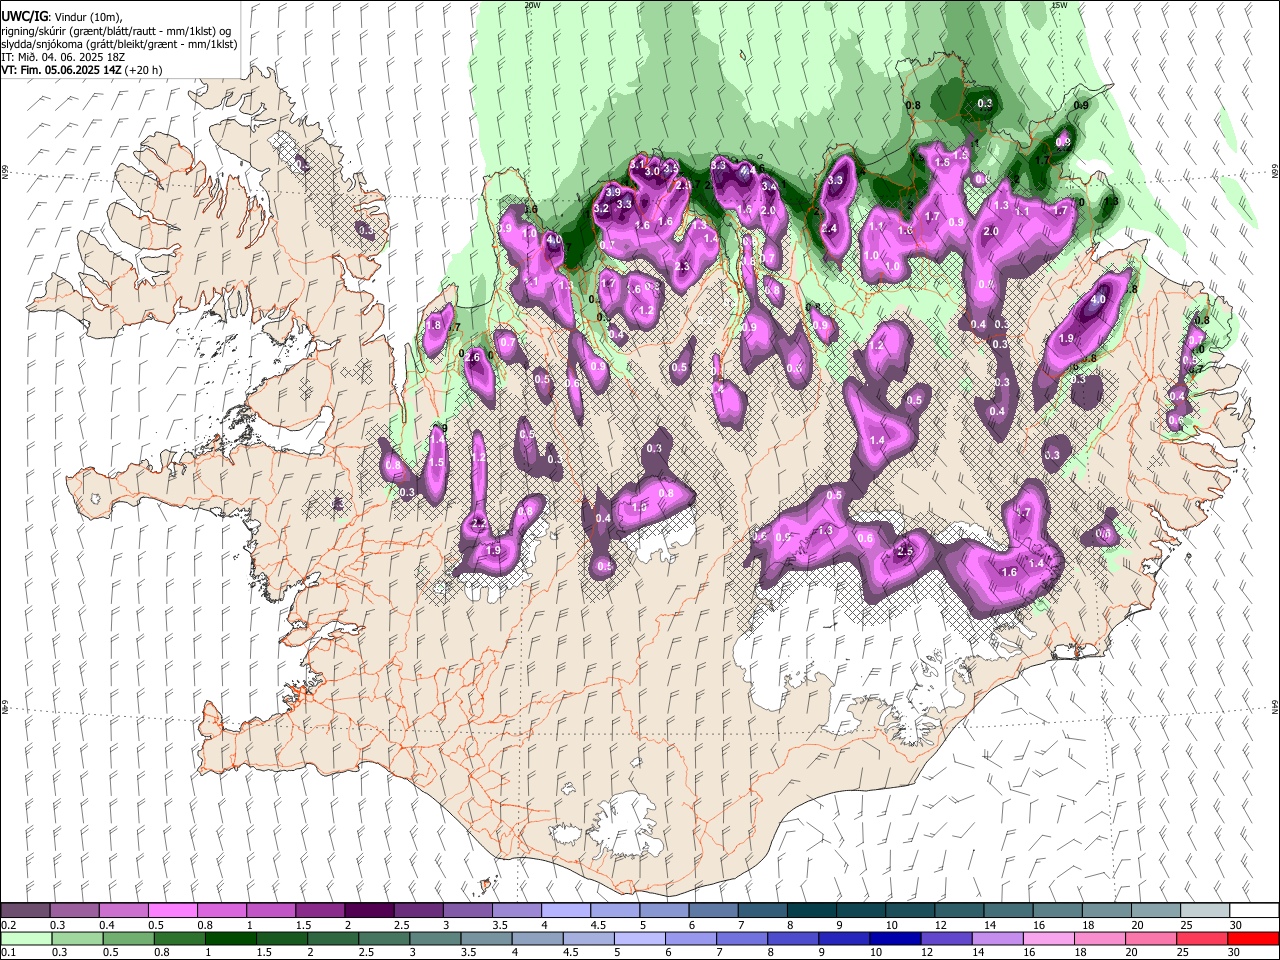This screenshot has height=960, width=1280.
Task: Click the "2.5" label on snow scale
Action: pyautogui.click(x=402, y=925)
